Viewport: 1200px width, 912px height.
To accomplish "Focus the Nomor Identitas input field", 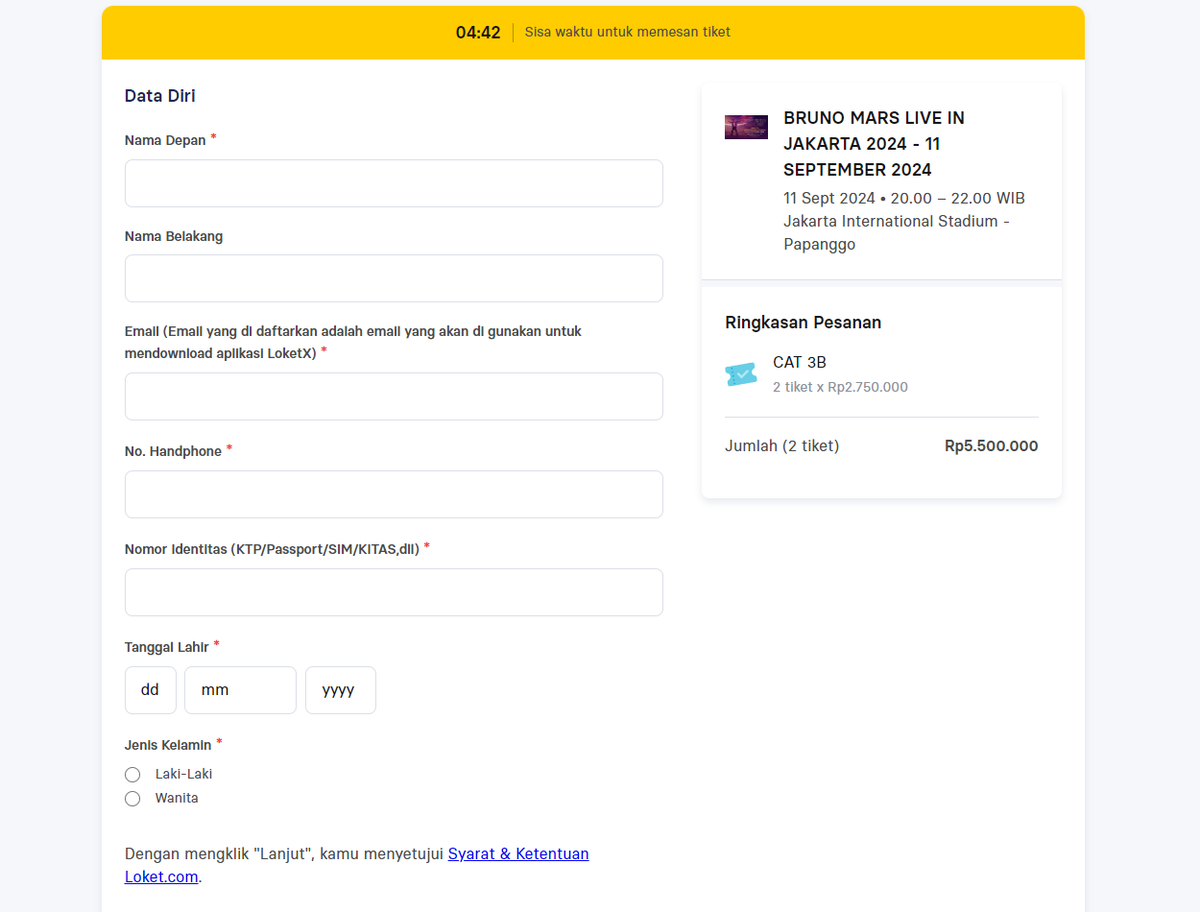I will point(394,592).
